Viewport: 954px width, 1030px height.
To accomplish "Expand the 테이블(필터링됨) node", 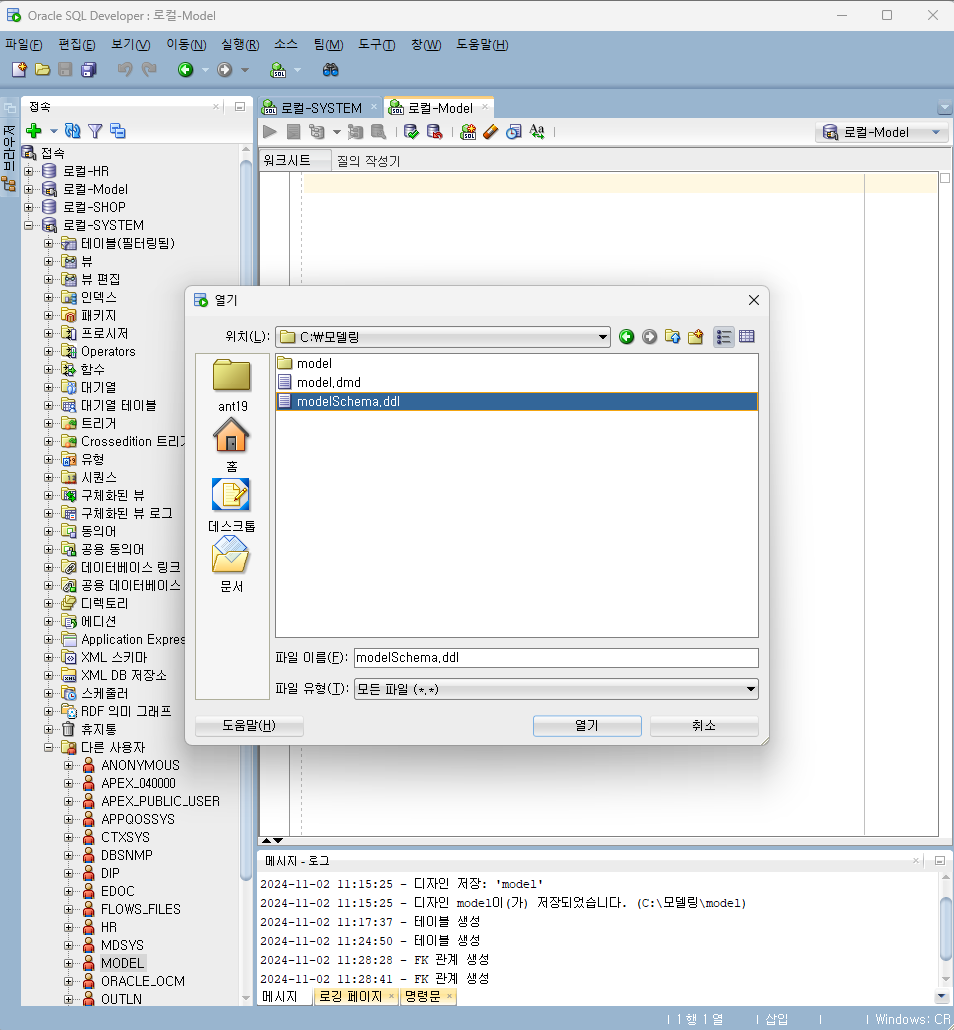I will point(49,244).
